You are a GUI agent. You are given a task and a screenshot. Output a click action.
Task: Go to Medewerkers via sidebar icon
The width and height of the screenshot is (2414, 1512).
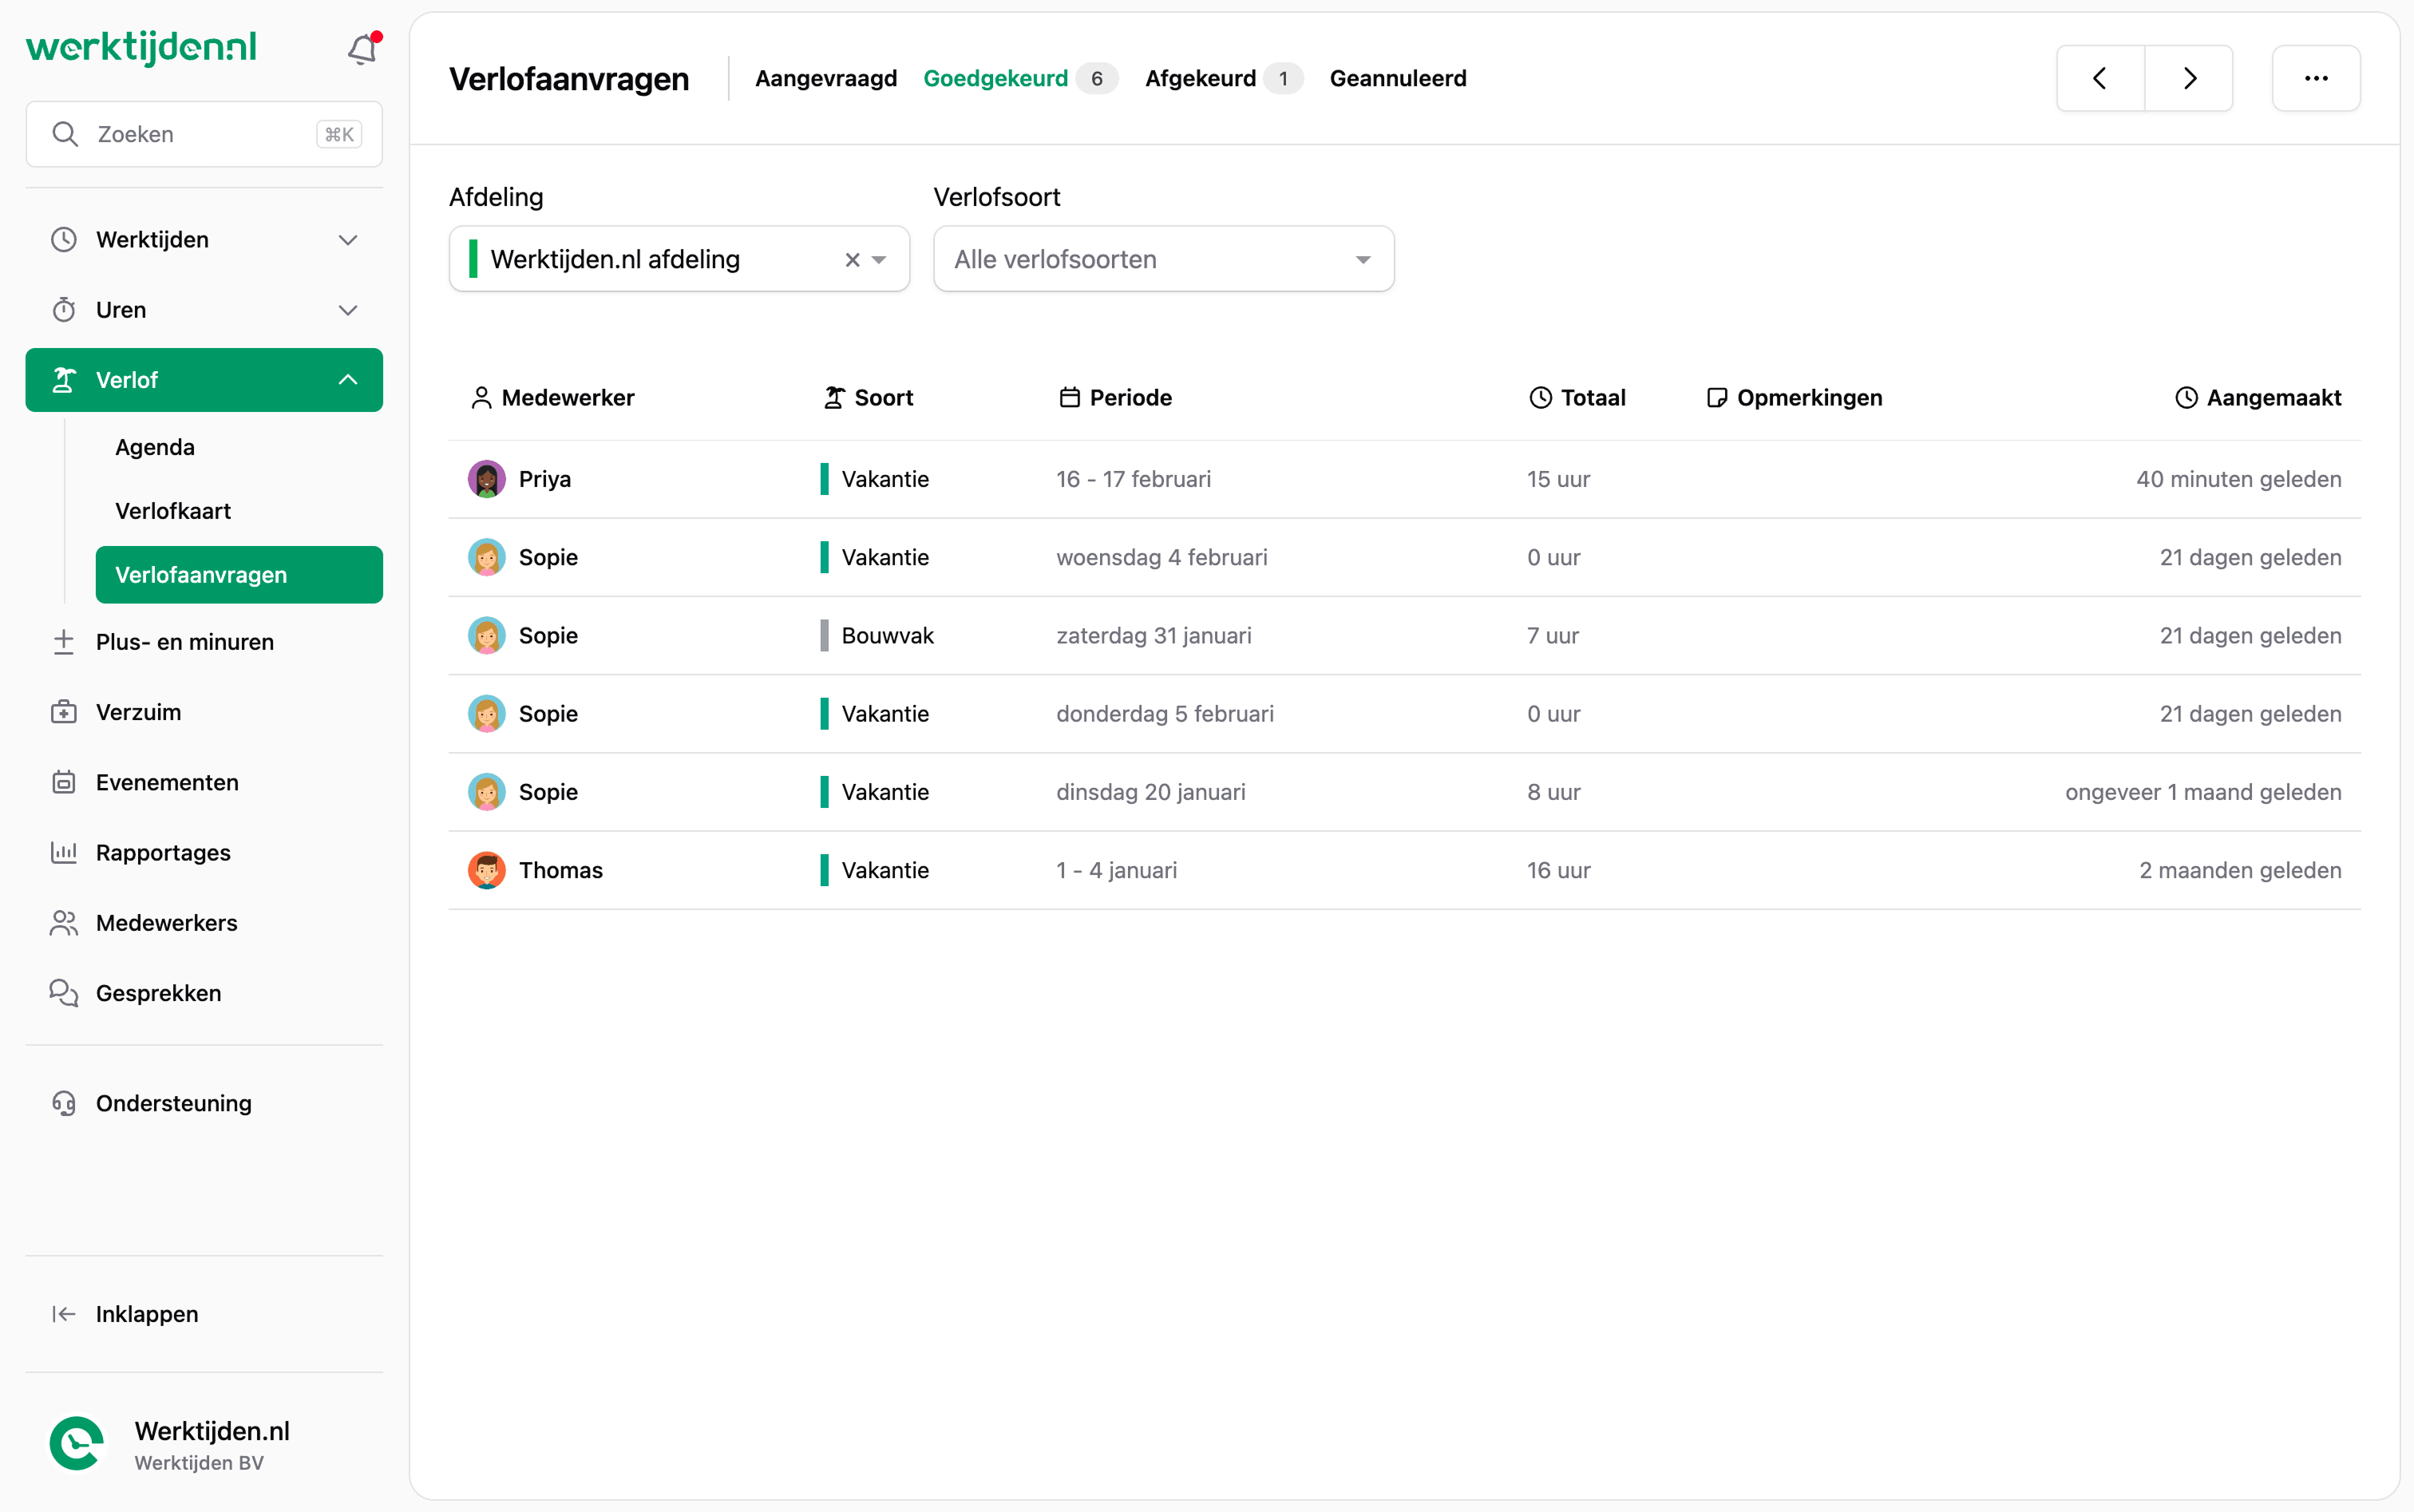pyautogui.click(x=64, y=923)
